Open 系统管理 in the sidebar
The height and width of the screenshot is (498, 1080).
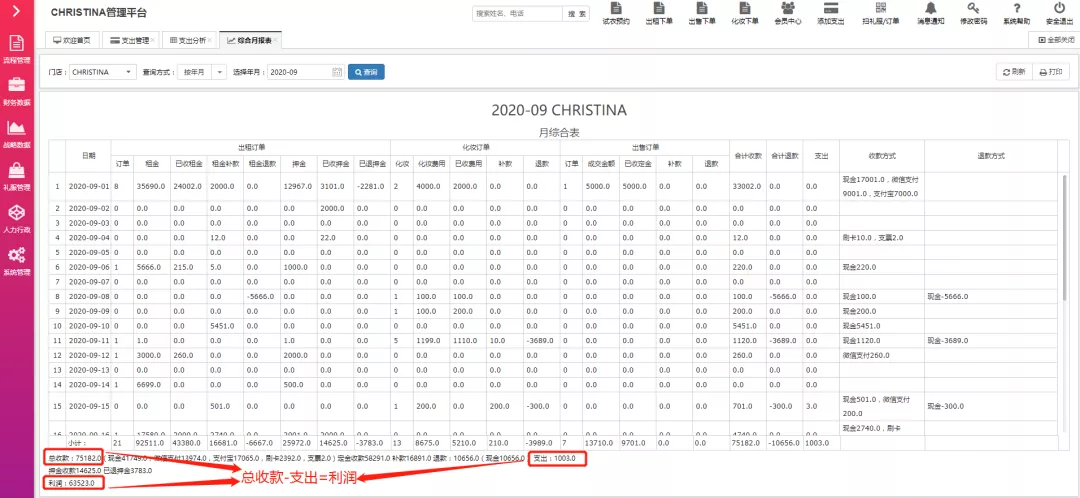pos(17,261)
